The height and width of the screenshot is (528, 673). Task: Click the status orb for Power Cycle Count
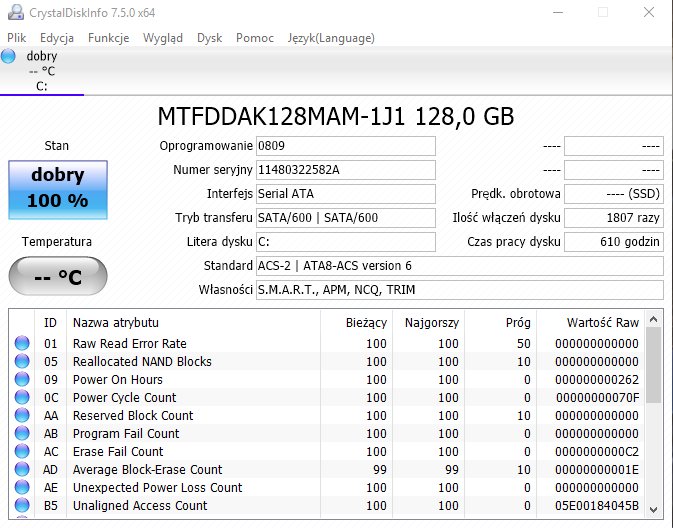click(x=22, y=397)
